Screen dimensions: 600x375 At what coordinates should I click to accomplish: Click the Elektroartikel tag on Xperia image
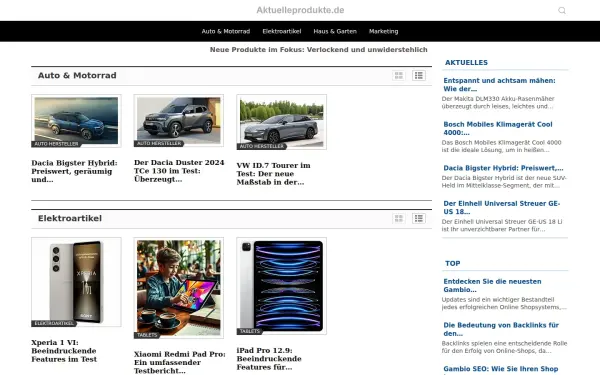tap(54, 323)
